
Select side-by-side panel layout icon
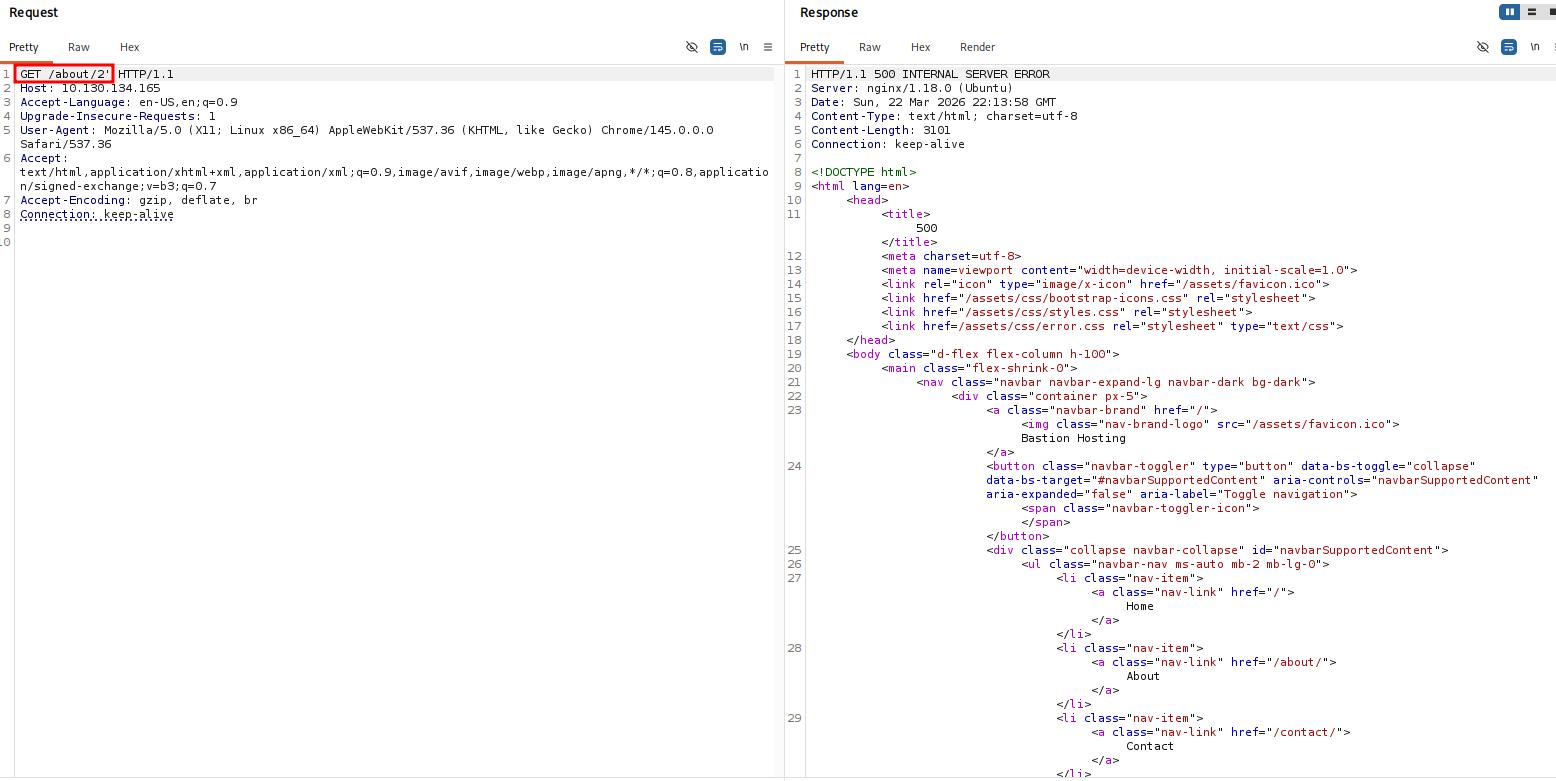pos(1510,12)
